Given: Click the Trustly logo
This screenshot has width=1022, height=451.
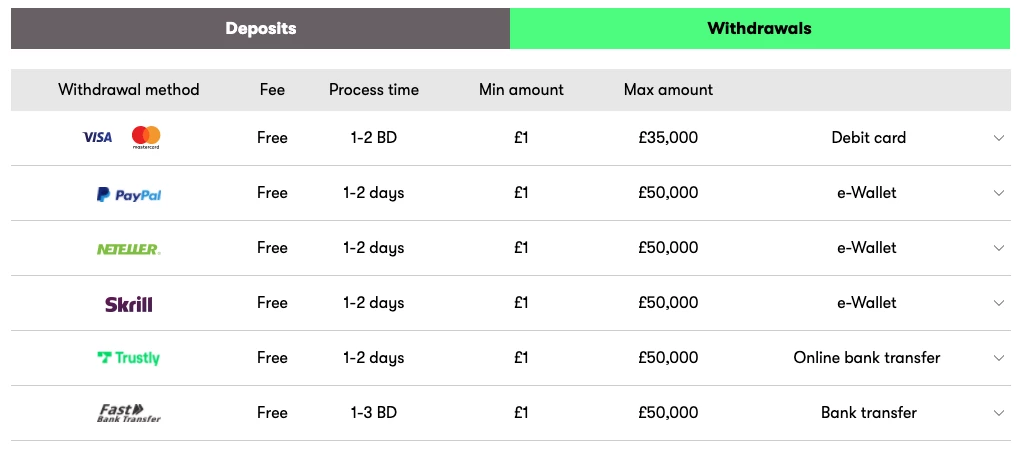Looking at the screenshot, I should pos(128,358).
